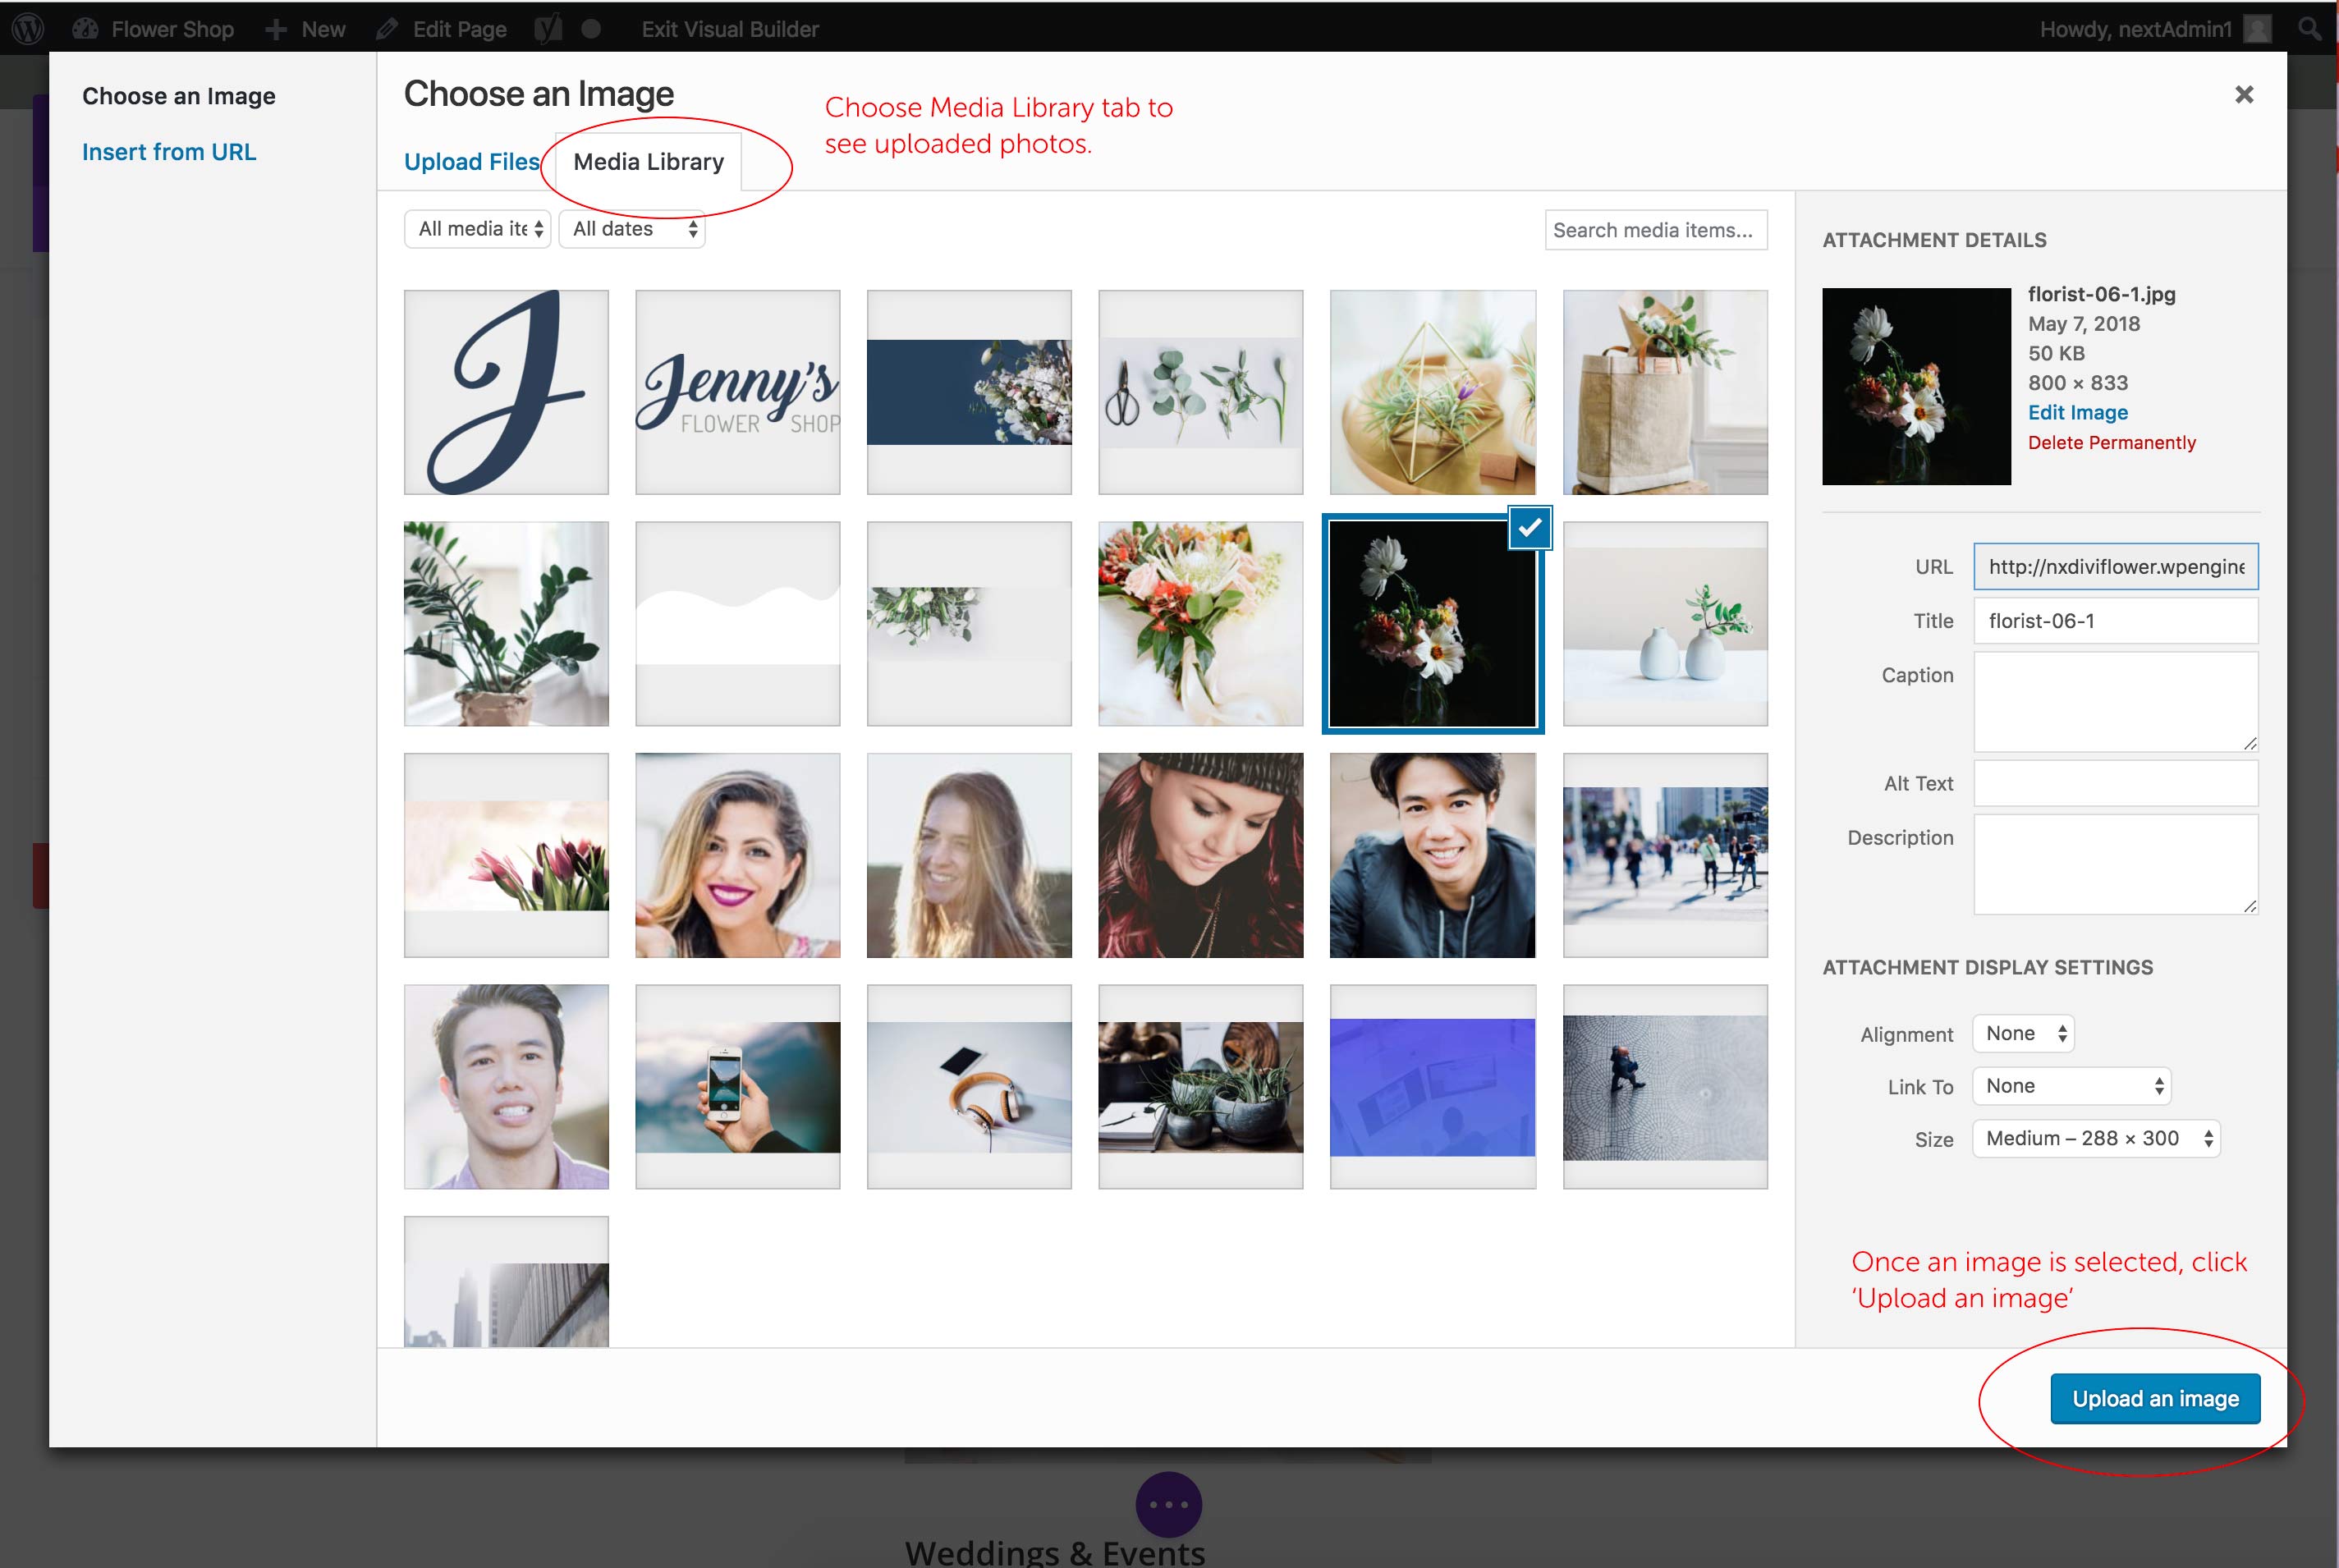The image size is (2339, 1568).
Task: Select the Jenny's Flower Shop logo thumbnail
Action: [x=737, y=392]
